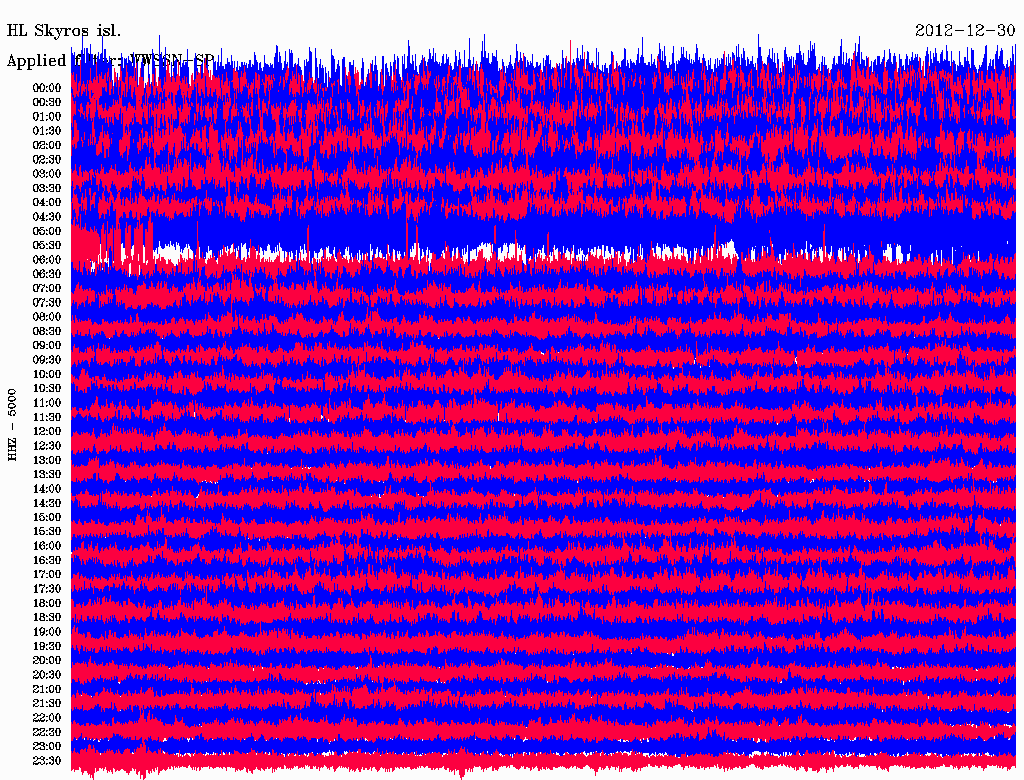Select the 11:00 time label
1024x780 pixels.
47,402
